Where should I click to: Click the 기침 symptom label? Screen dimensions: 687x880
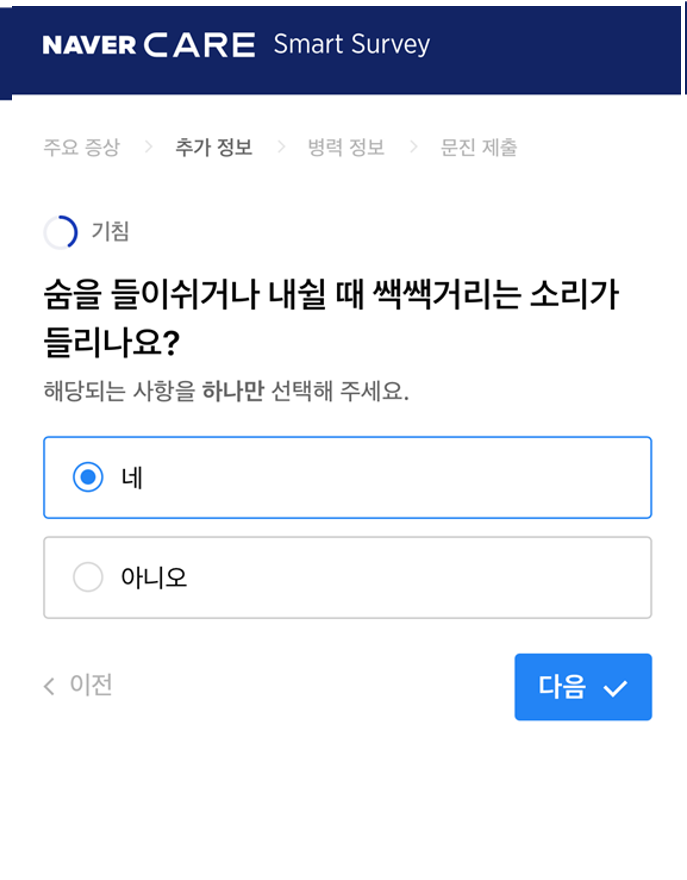click(110, 232)
